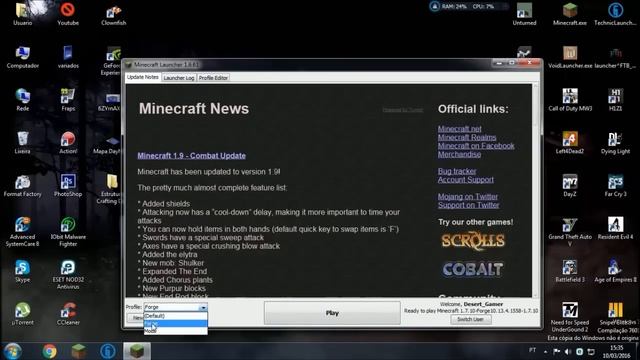
Task: Click the Switch User button
Action: tap(471, 319)
